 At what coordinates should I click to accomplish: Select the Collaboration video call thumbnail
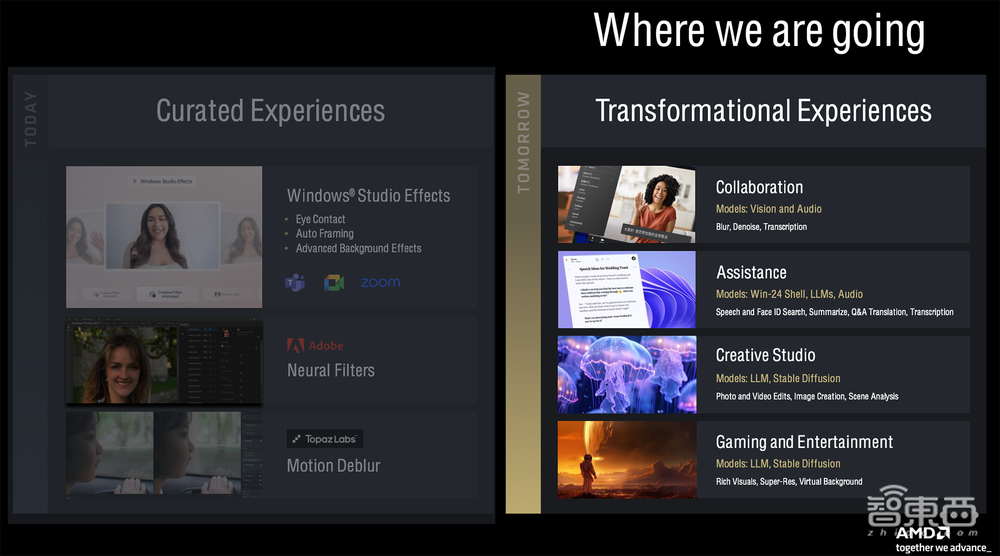tap(627, 204)
